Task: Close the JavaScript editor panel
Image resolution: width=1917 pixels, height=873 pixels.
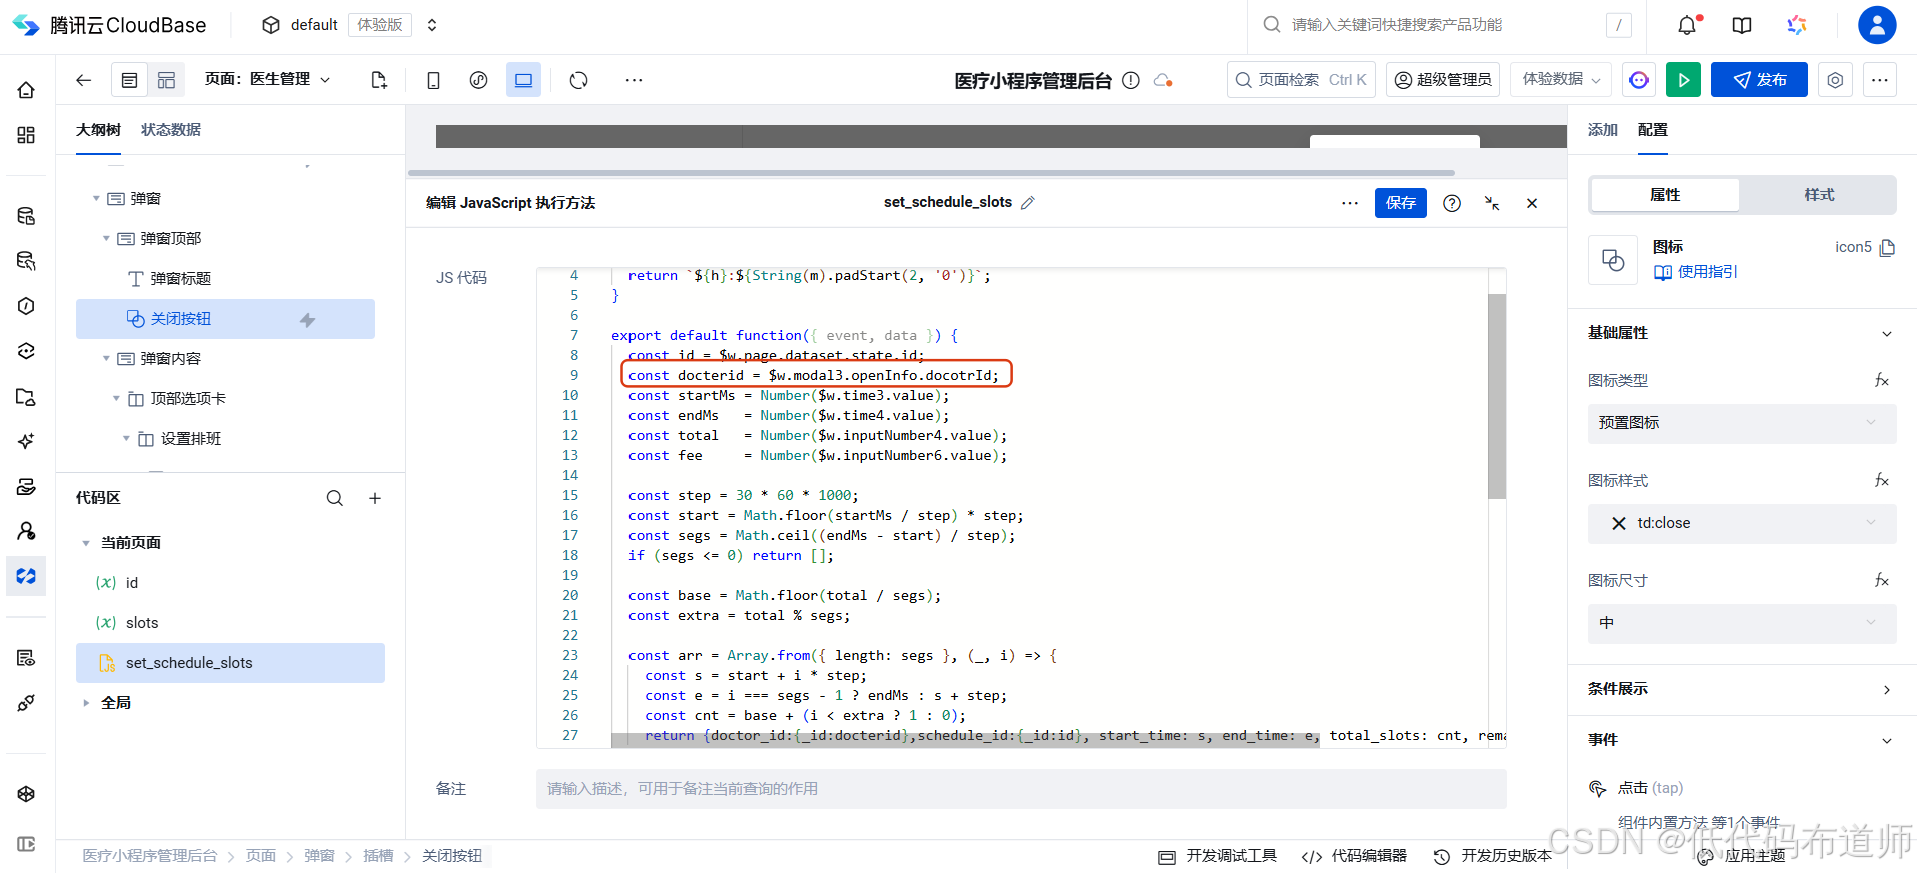Action: [1532, 203]
